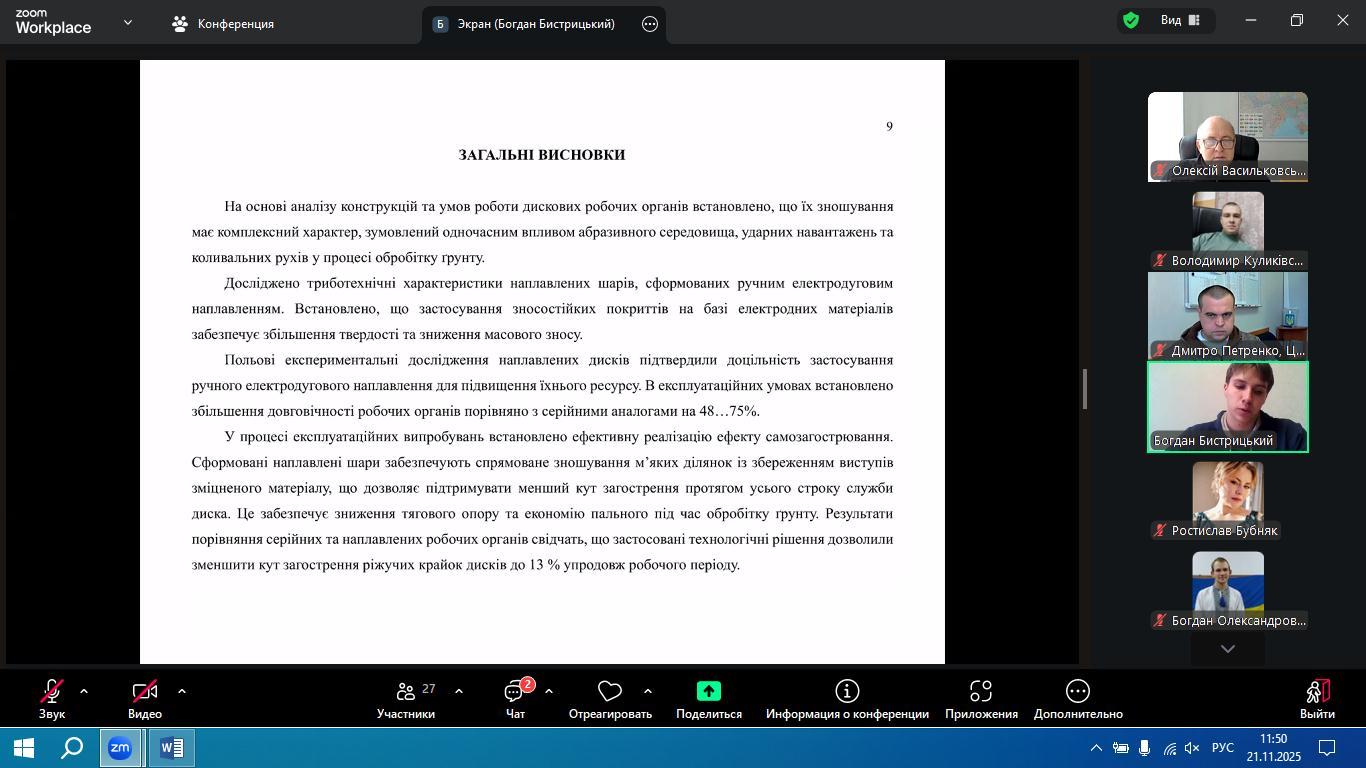Click the Вид view layout button
The image size is (1366, 768).
[x=1180, y=20]
